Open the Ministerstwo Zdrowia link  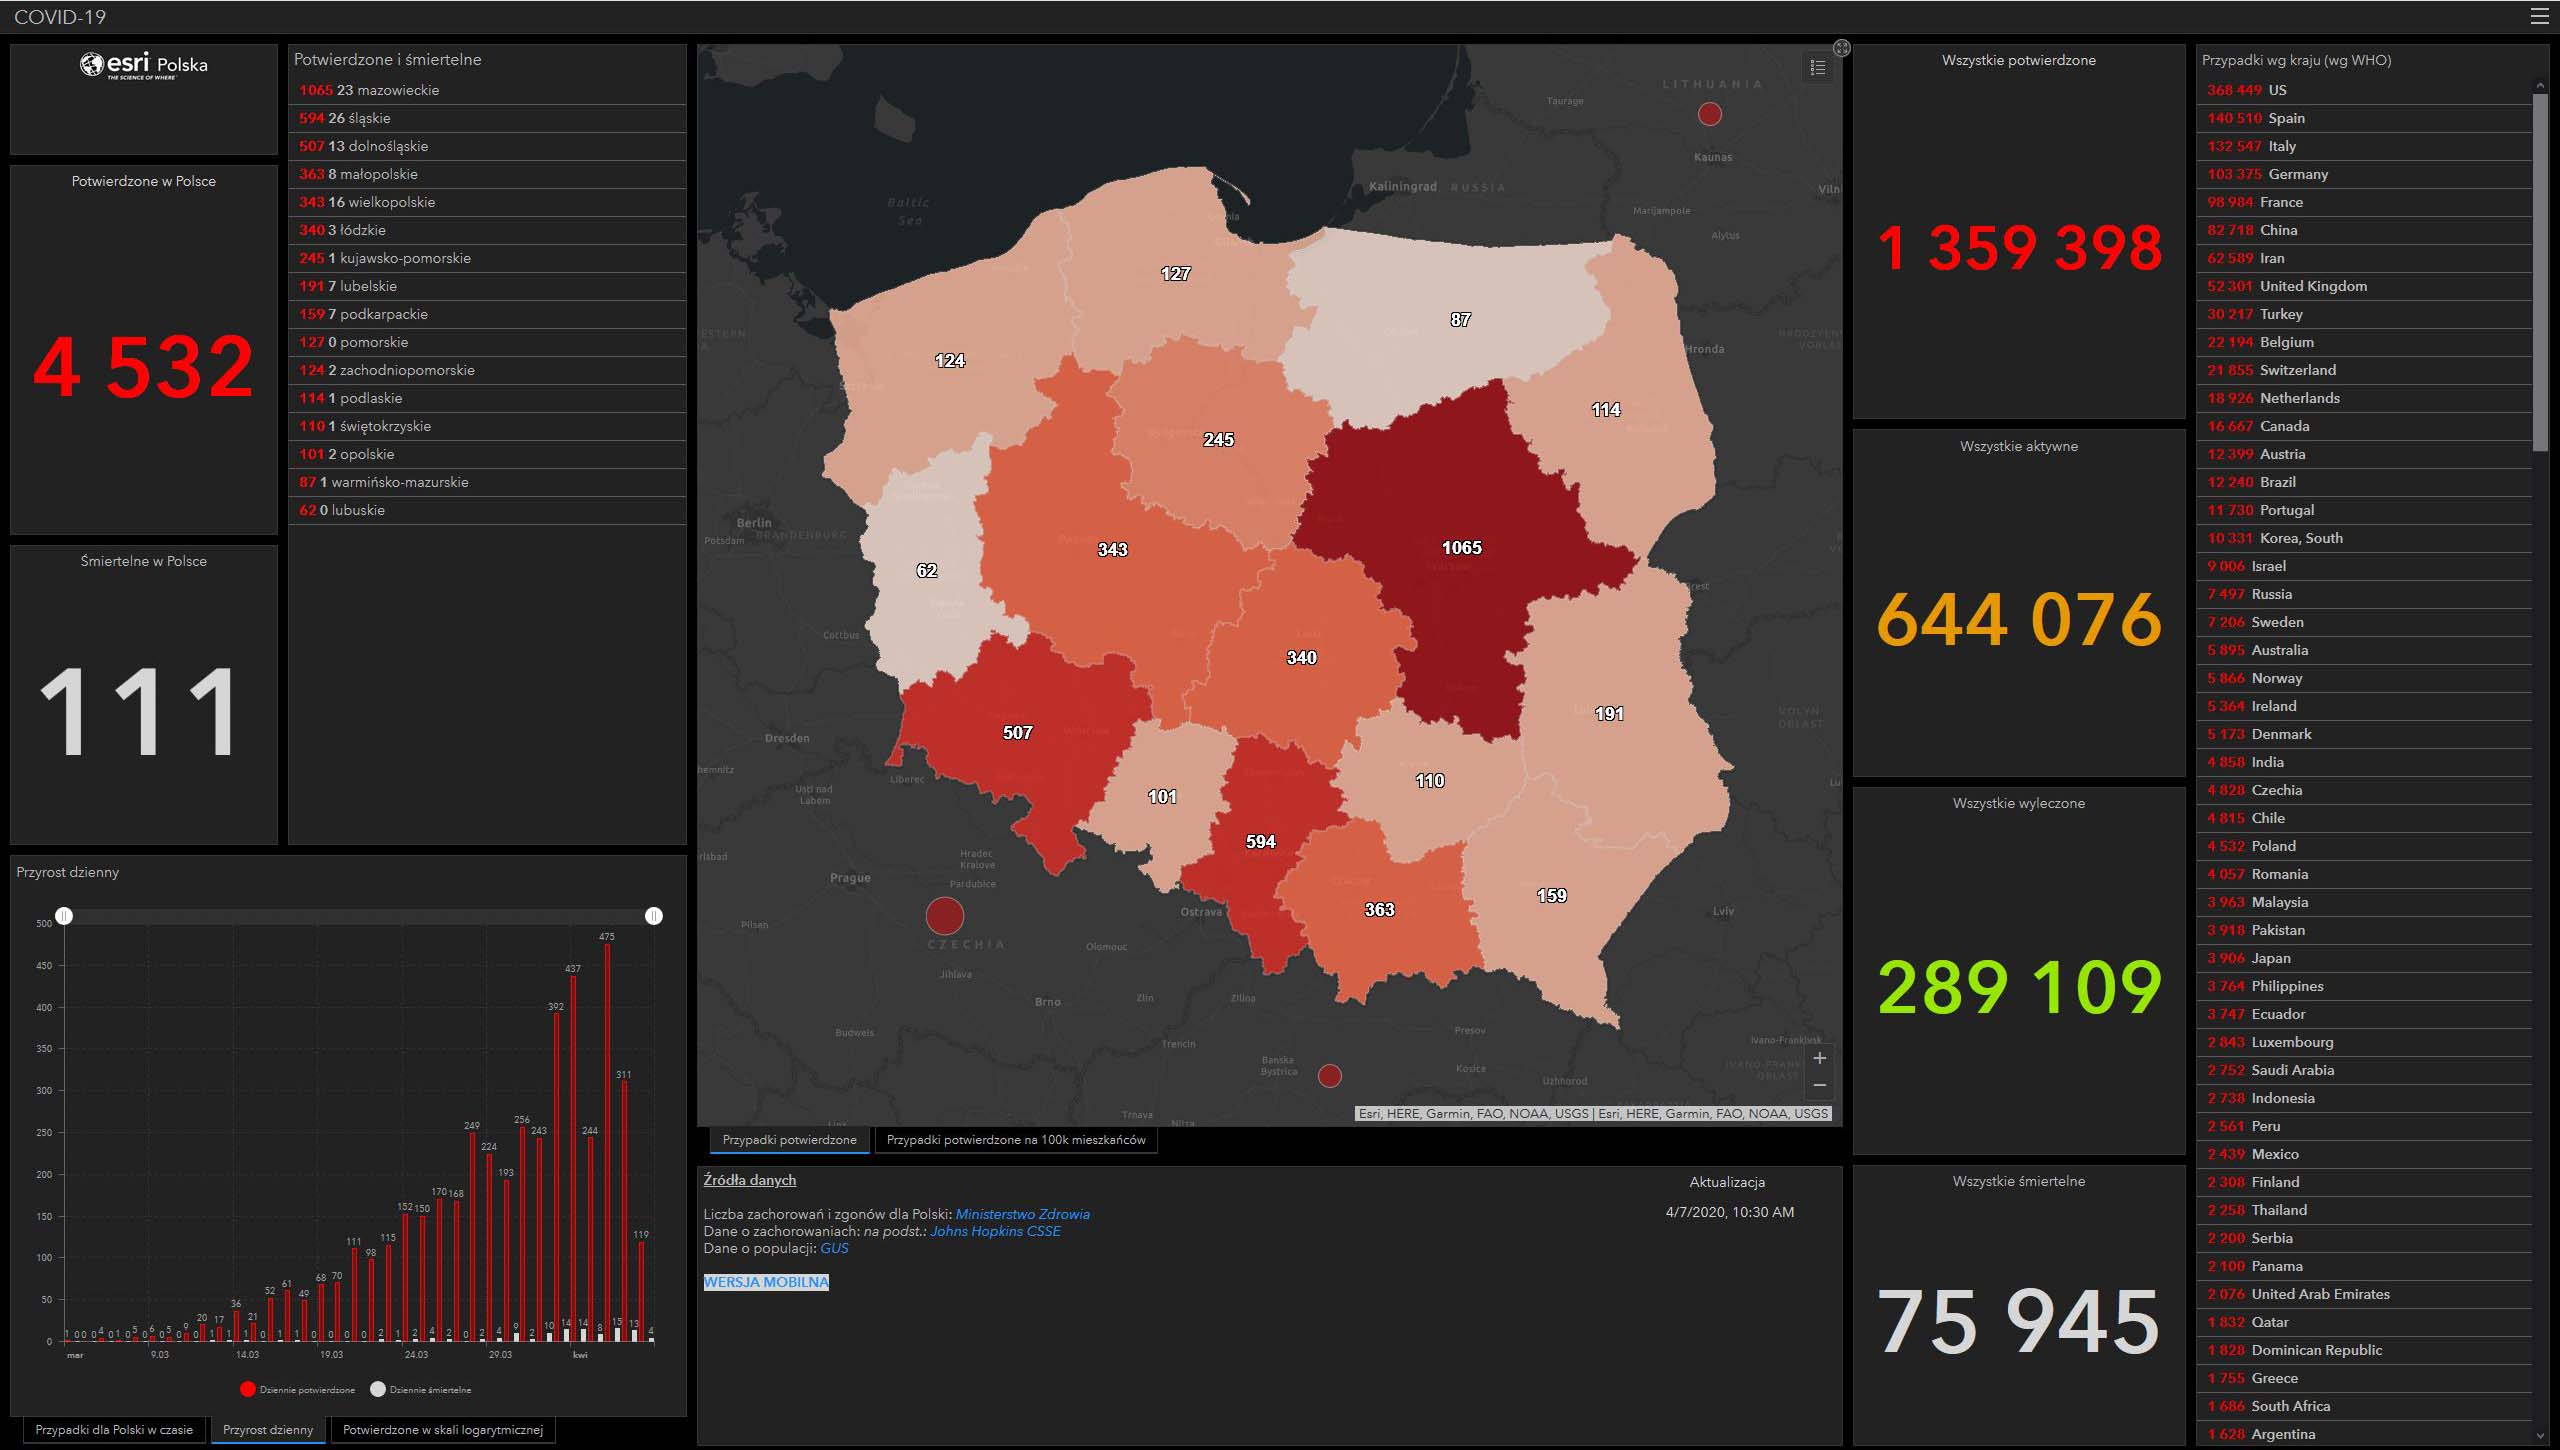click(x=1022, y=1214)
